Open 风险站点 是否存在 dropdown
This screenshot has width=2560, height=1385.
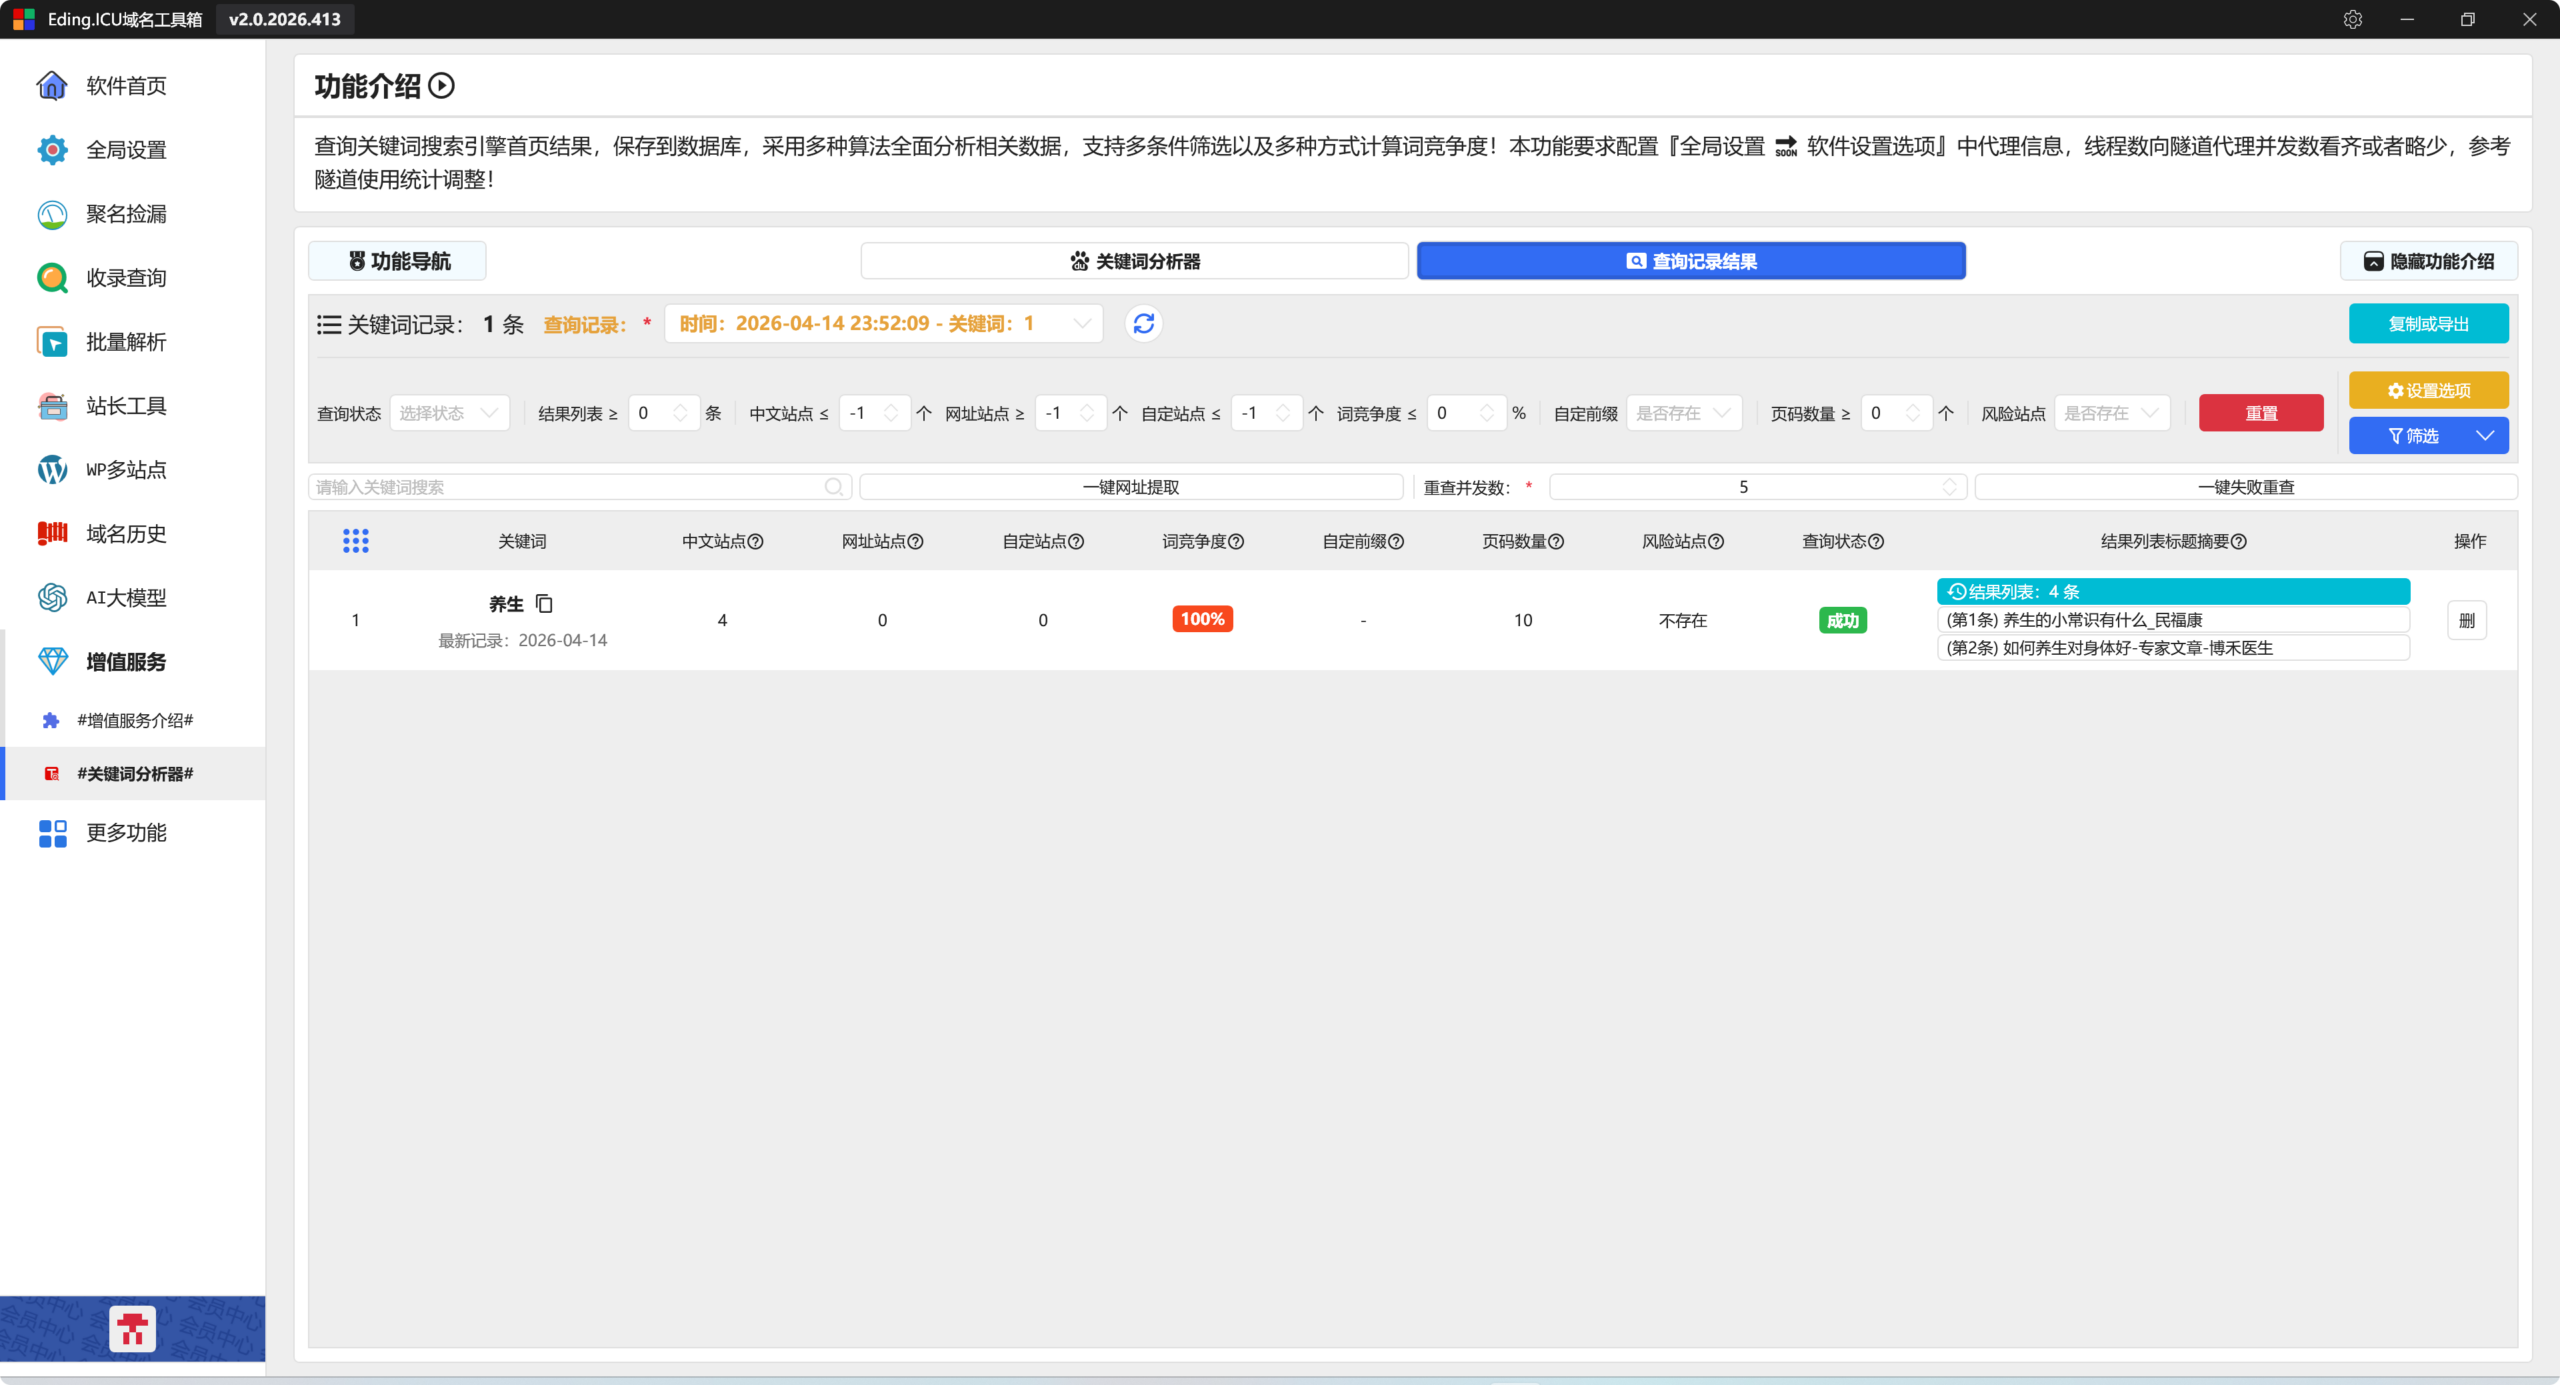(x=2111, y=413)
